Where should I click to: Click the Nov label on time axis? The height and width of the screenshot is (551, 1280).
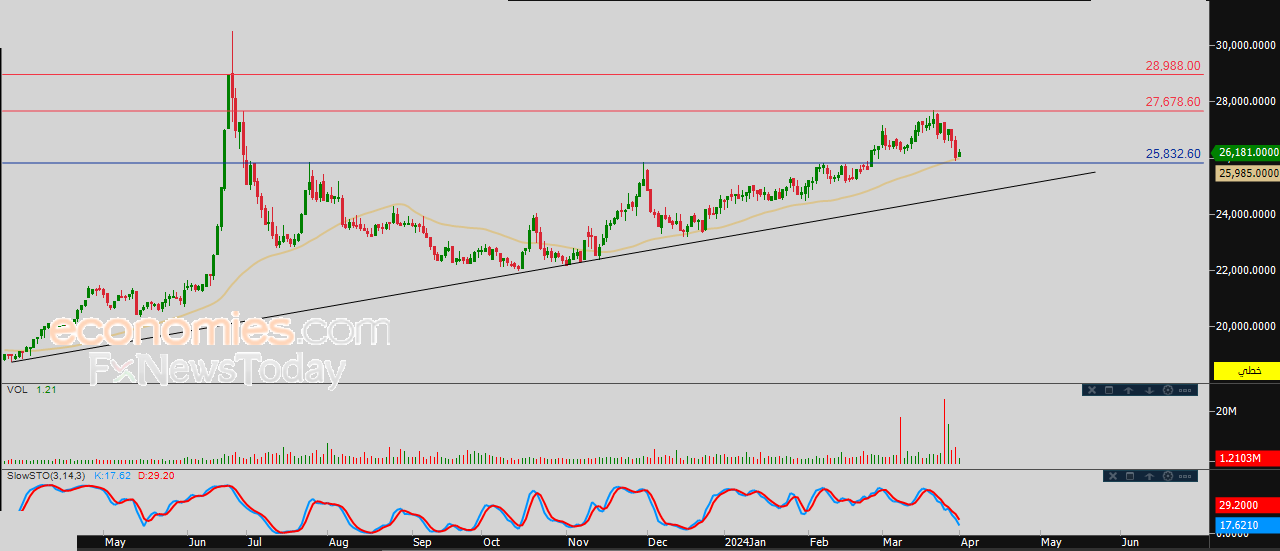coord(578,542)
